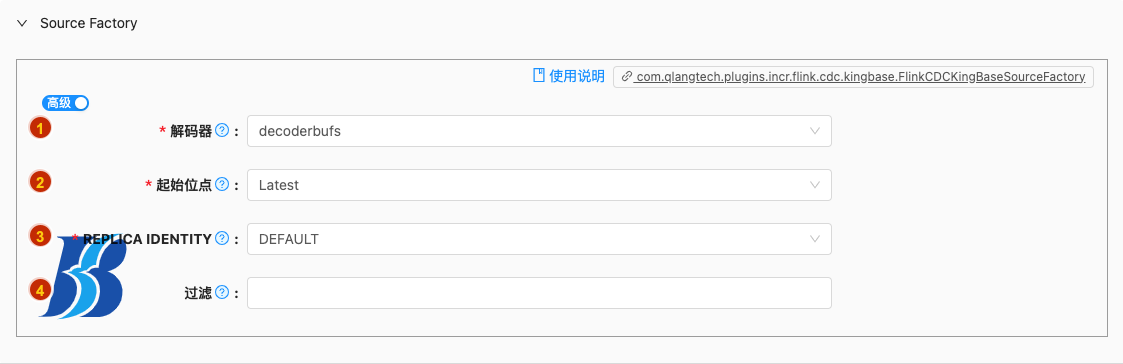
Task: Click the 过滤 filter input field
Action: pos(539,293)
